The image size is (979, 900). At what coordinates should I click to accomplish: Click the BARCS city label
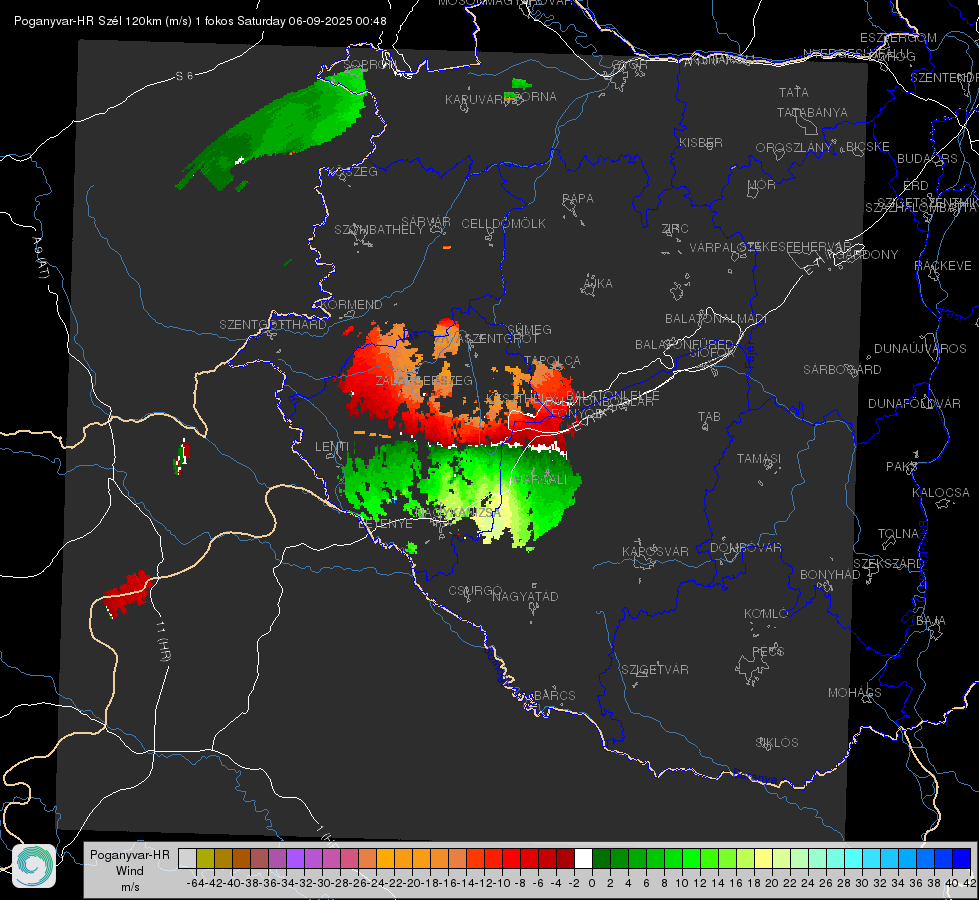pyautogui.click(x=554, y=695)
